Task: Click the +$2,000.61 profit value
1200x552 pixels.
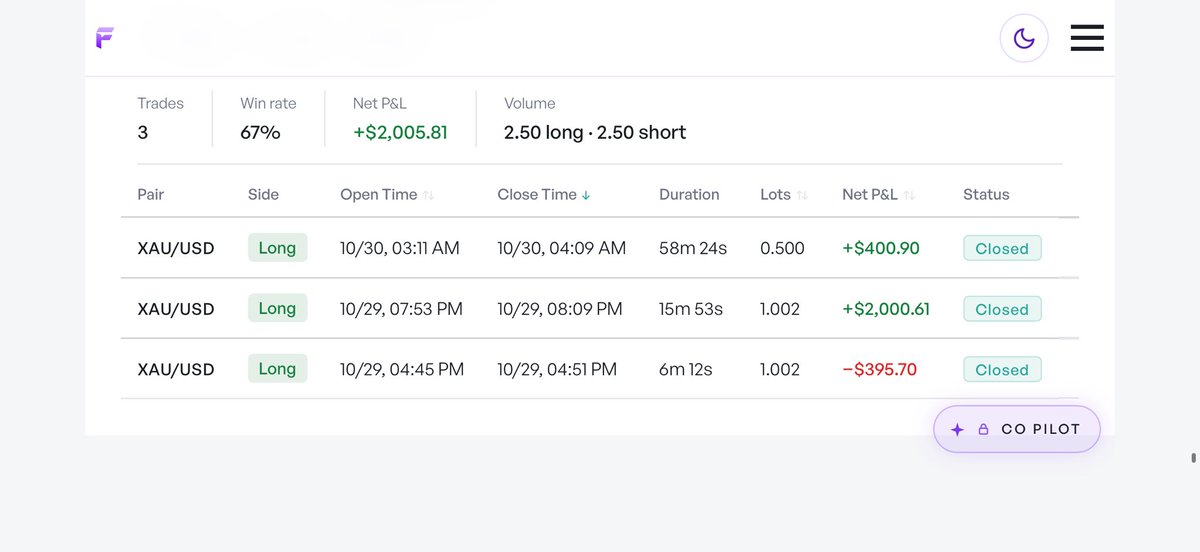Action: (886, 309)
